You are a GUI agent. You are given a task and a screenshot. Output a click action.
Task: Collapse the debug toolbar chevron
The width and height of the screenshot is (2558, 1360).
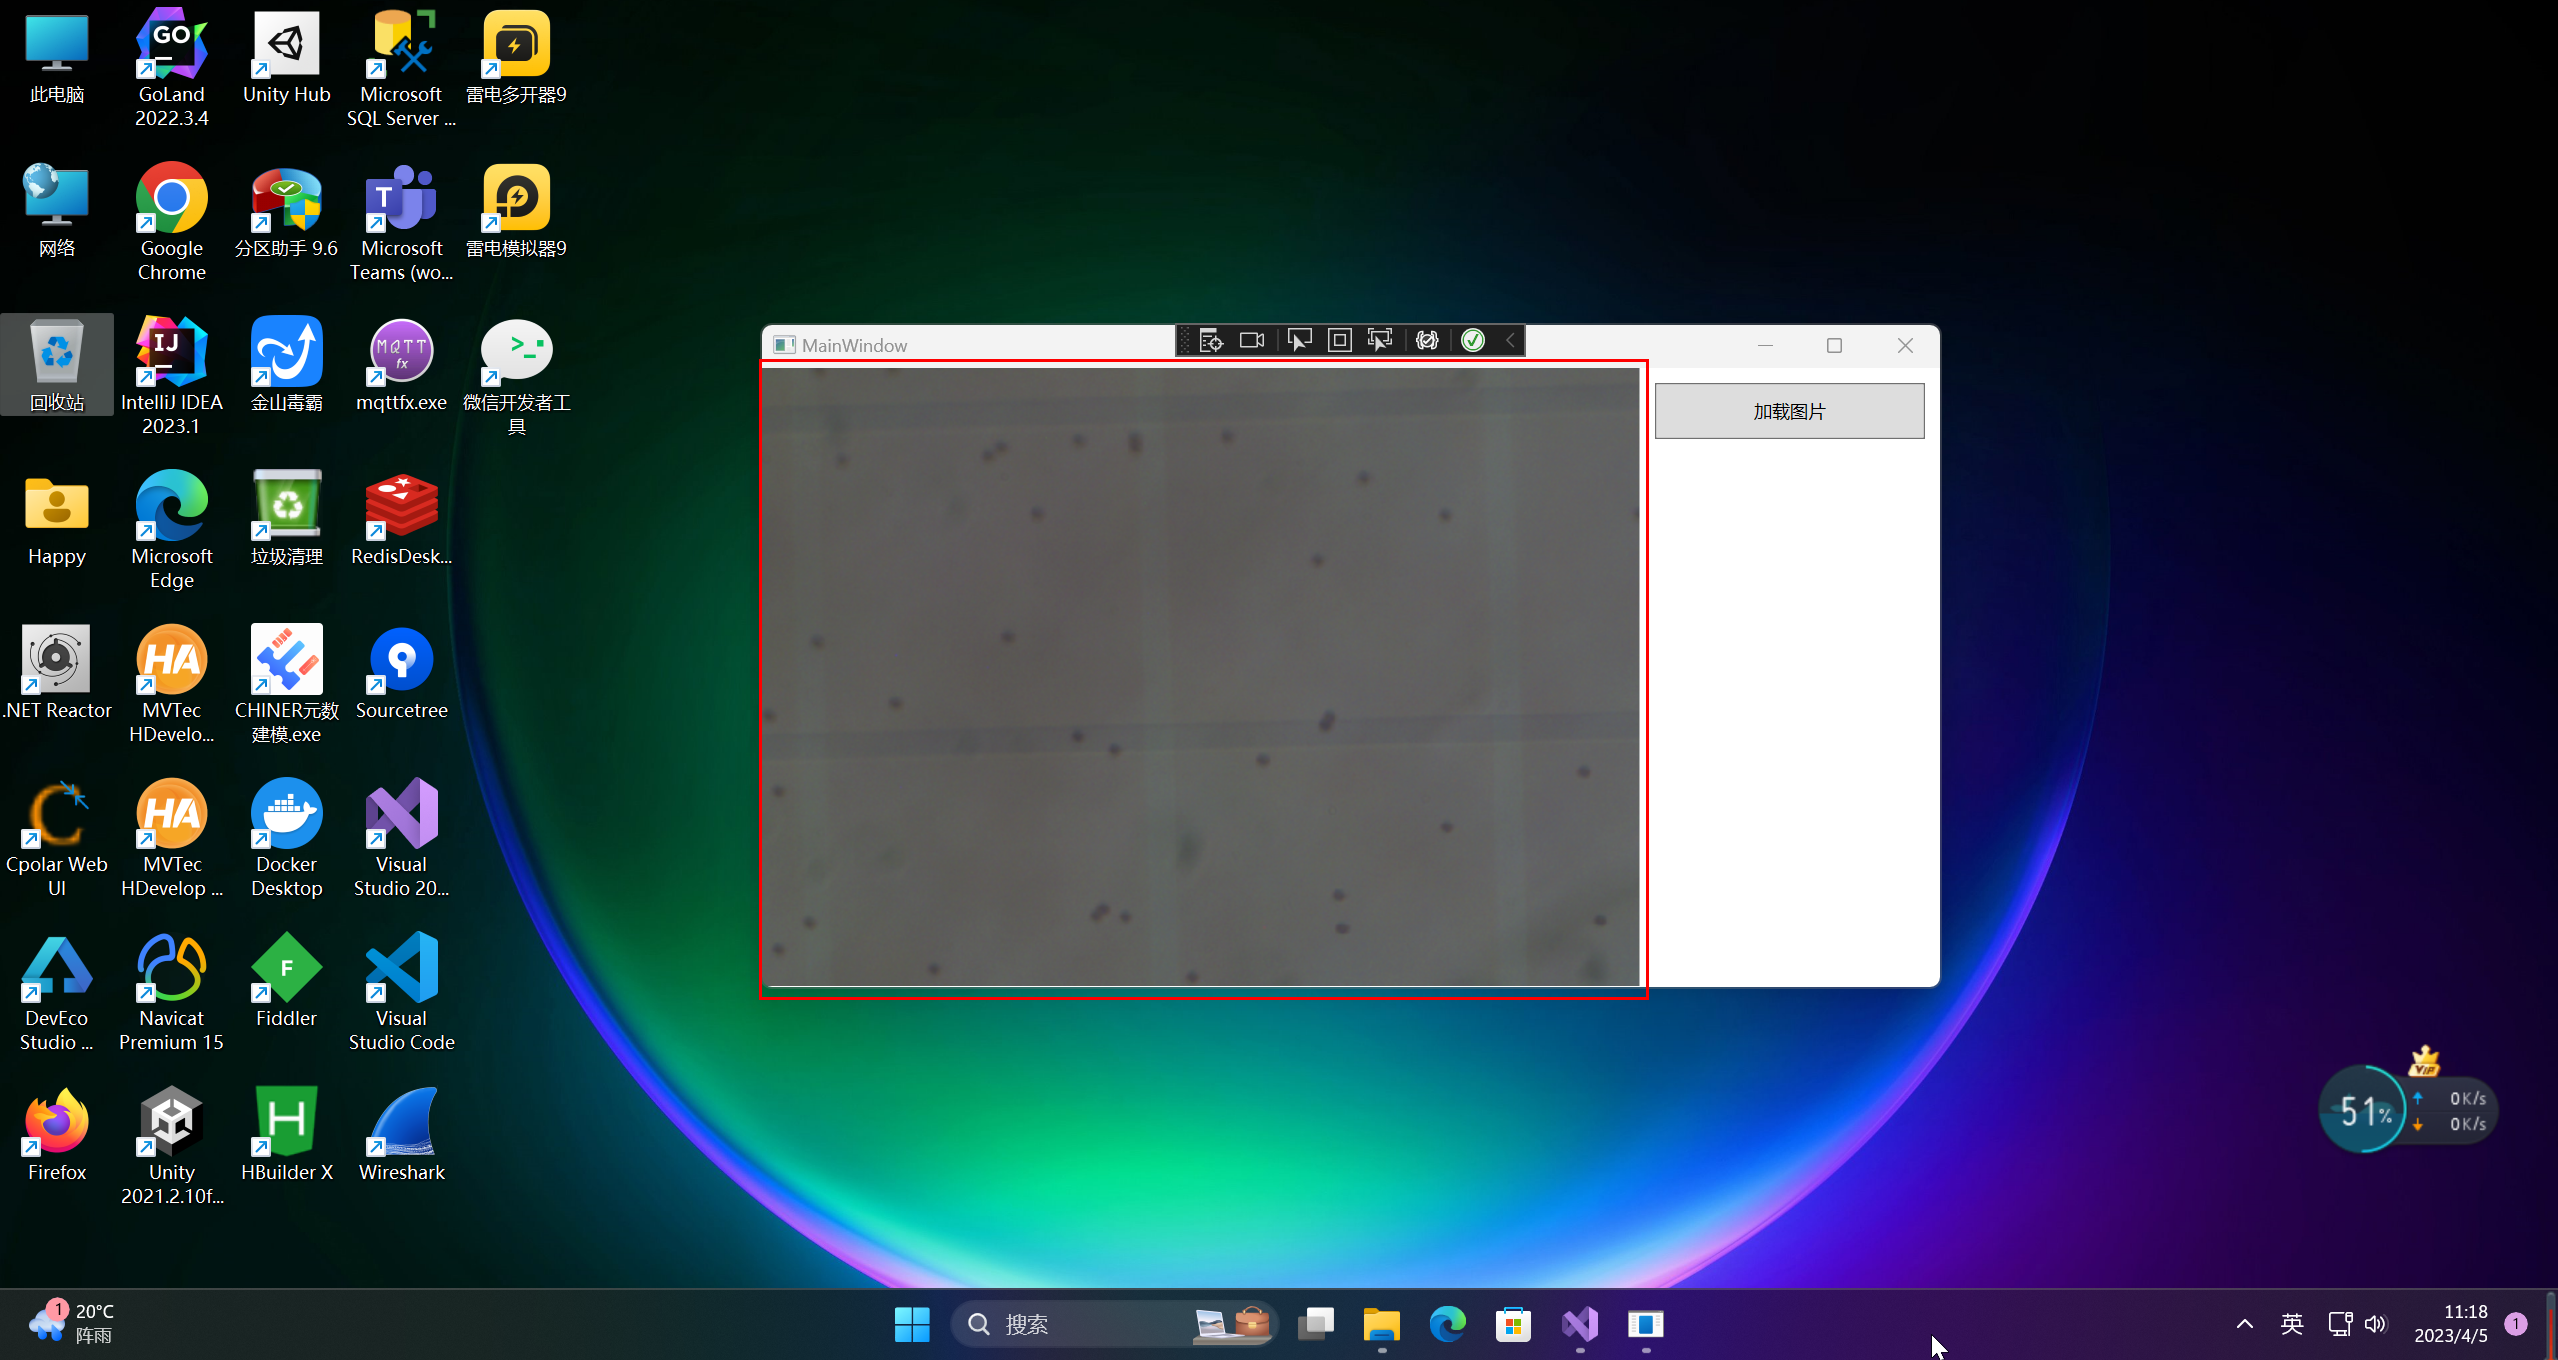click(x=1510, y=341)
